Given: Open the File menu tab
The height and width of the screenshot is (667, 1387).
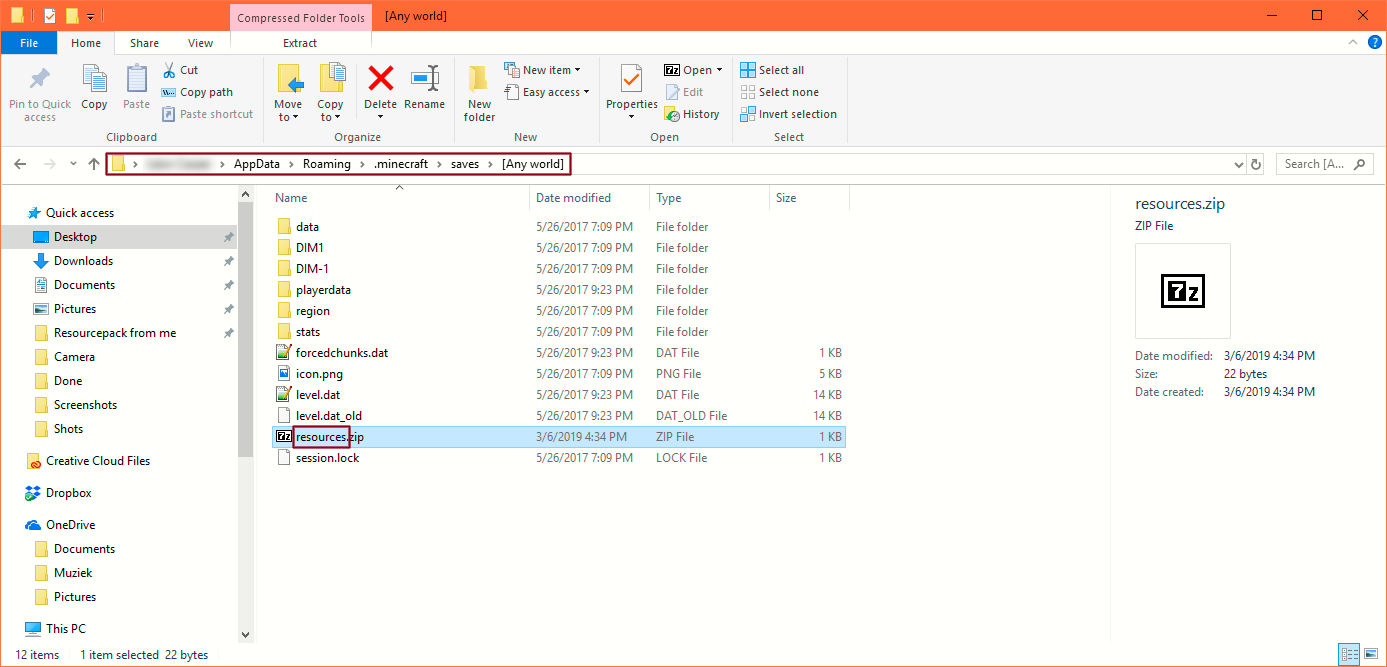Looking at the screenshot, I should 29,43.
